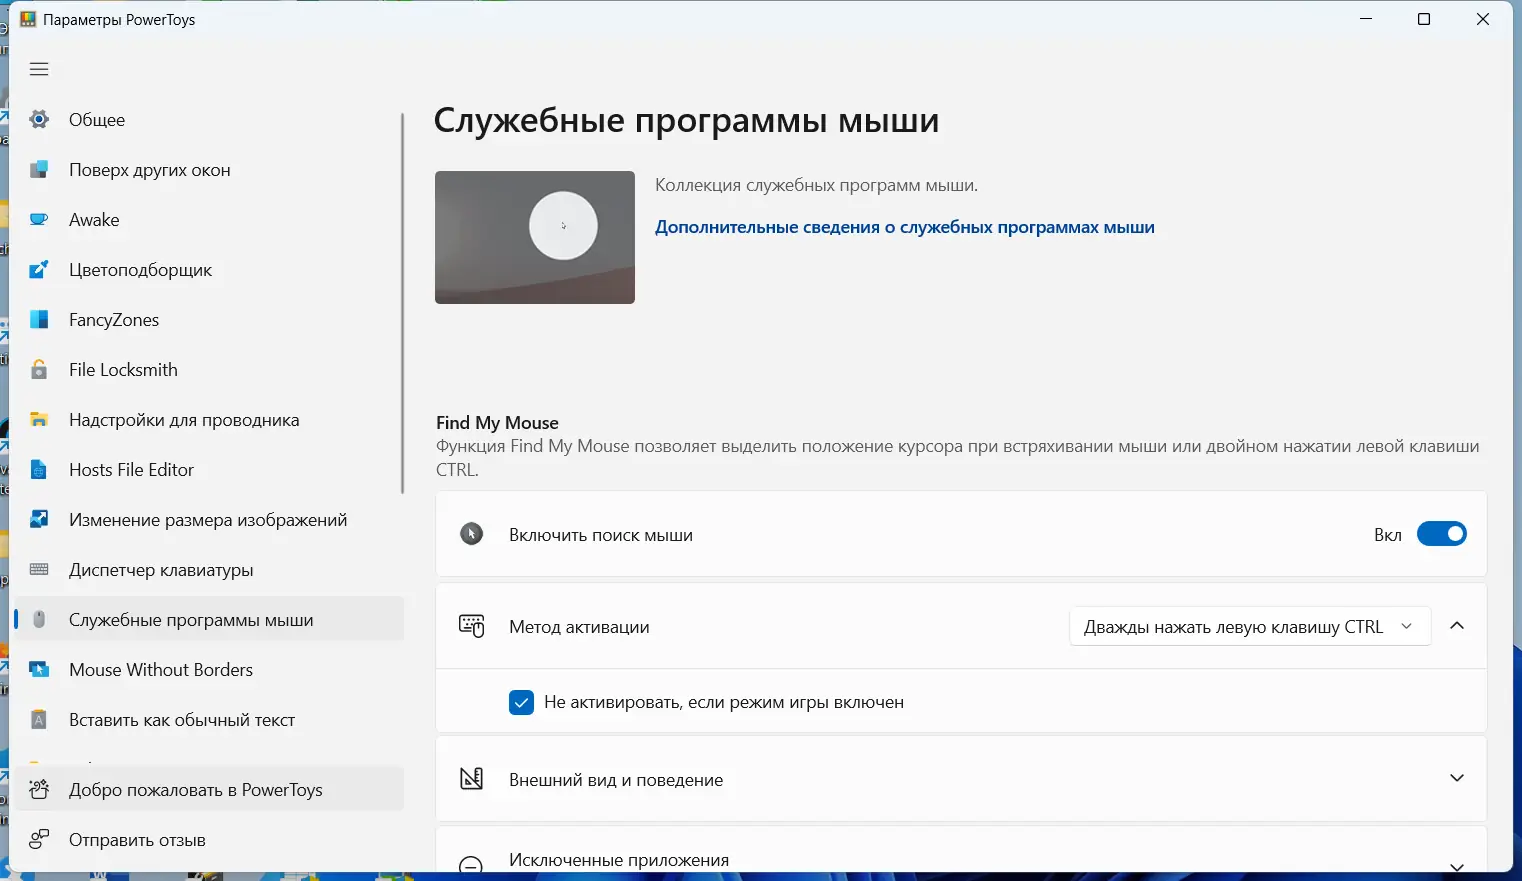1522x881 pixels.
Task: Click the hamburger navigation menu icon
Action: 39,69
